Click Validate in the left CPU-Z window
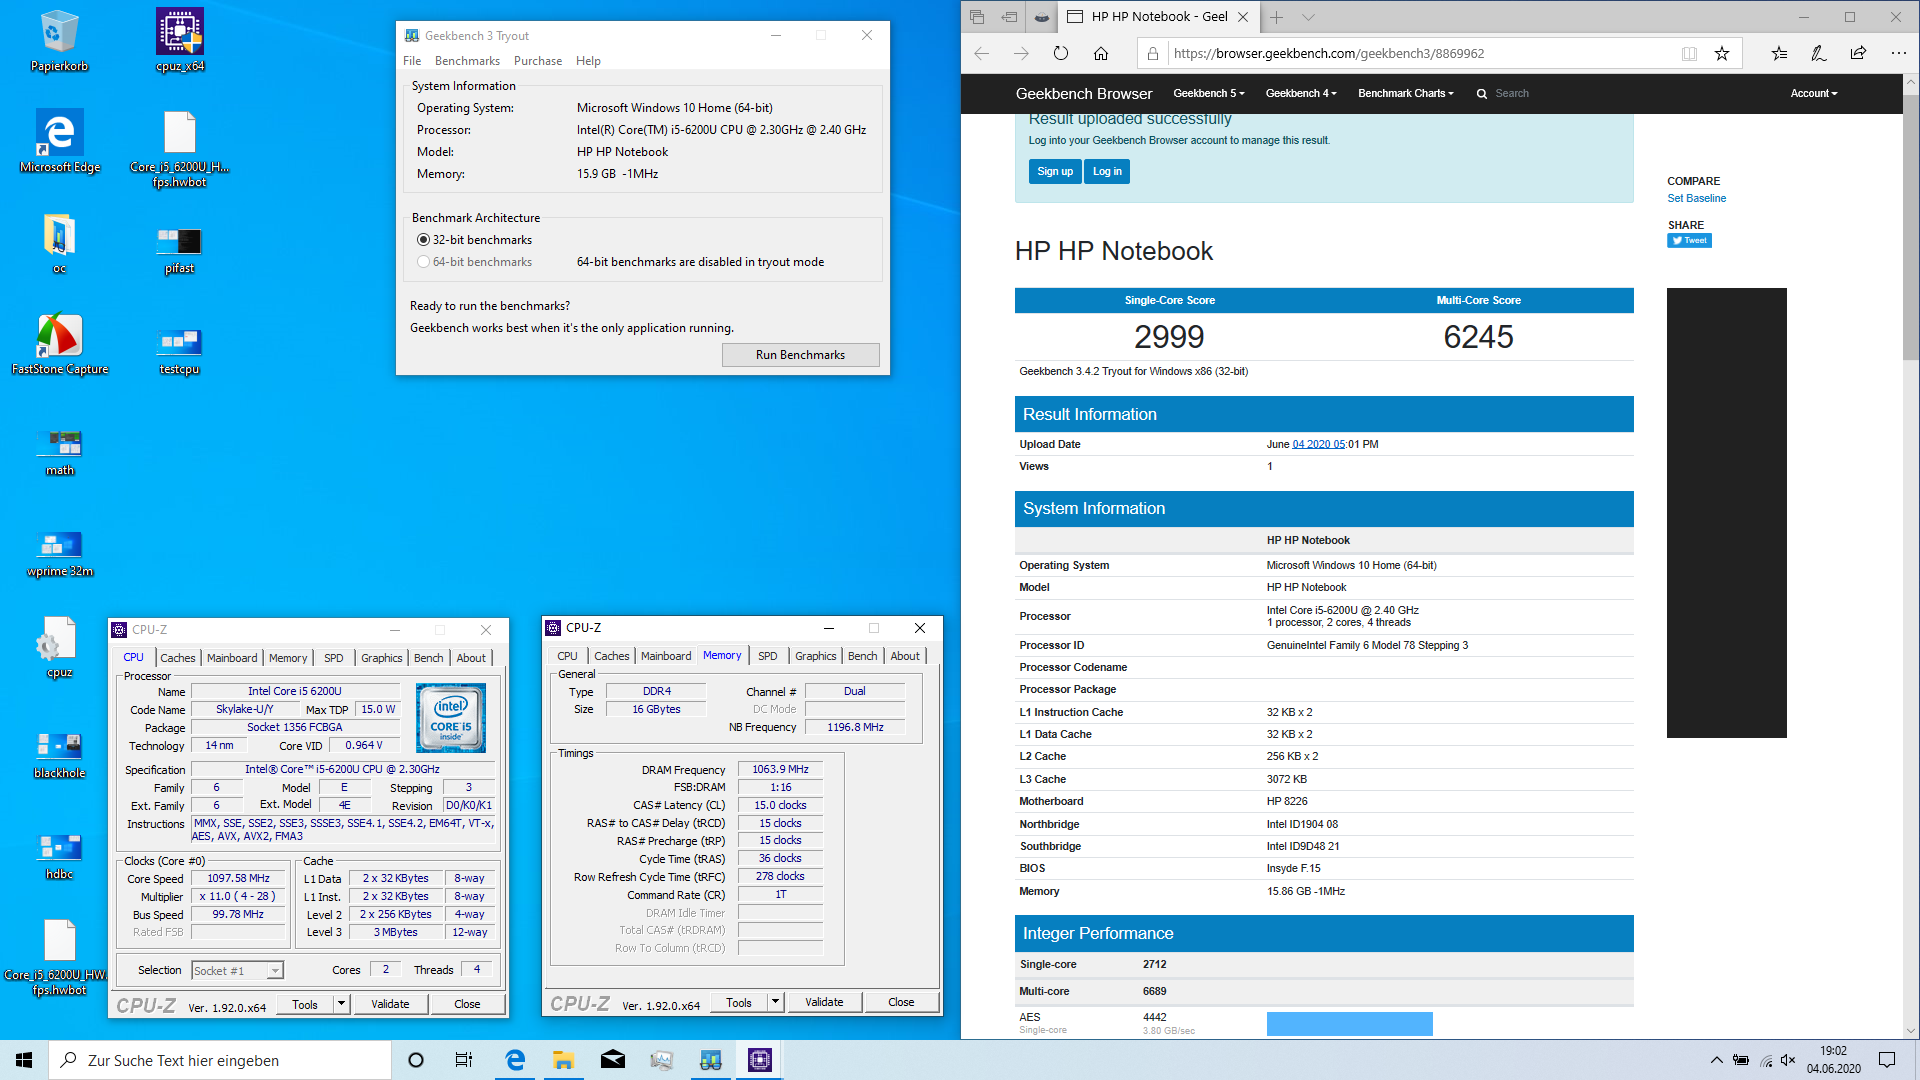This screenshot has height=1080, width=1920. (390, 1004)
